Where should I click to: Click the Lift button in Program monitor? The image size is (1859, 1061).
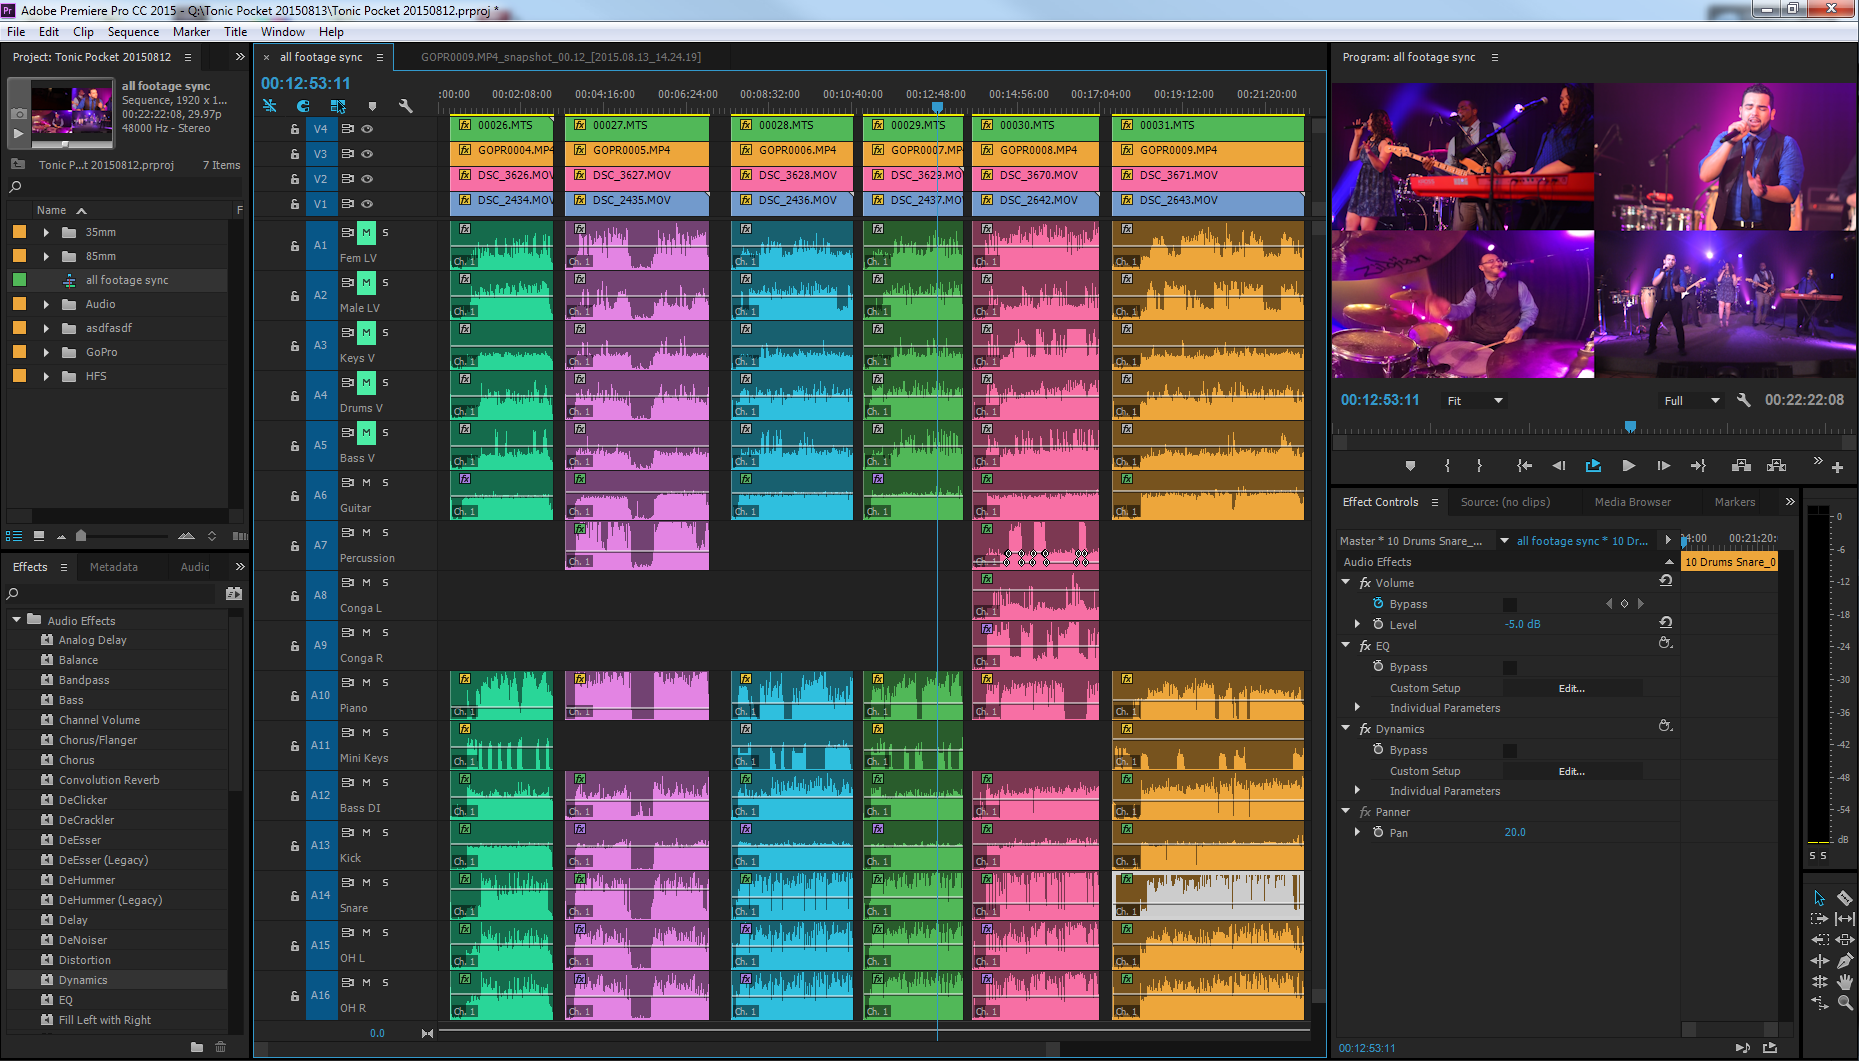pyautogui.click(x=1740, y=466)
